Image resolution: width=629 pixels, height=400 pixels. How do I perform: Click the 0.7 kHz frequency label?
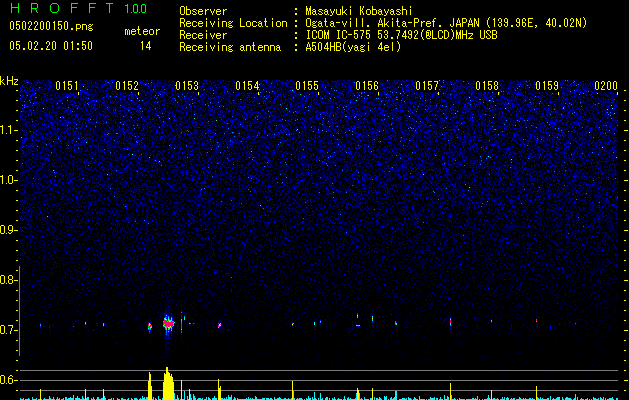tap(7, 330)
